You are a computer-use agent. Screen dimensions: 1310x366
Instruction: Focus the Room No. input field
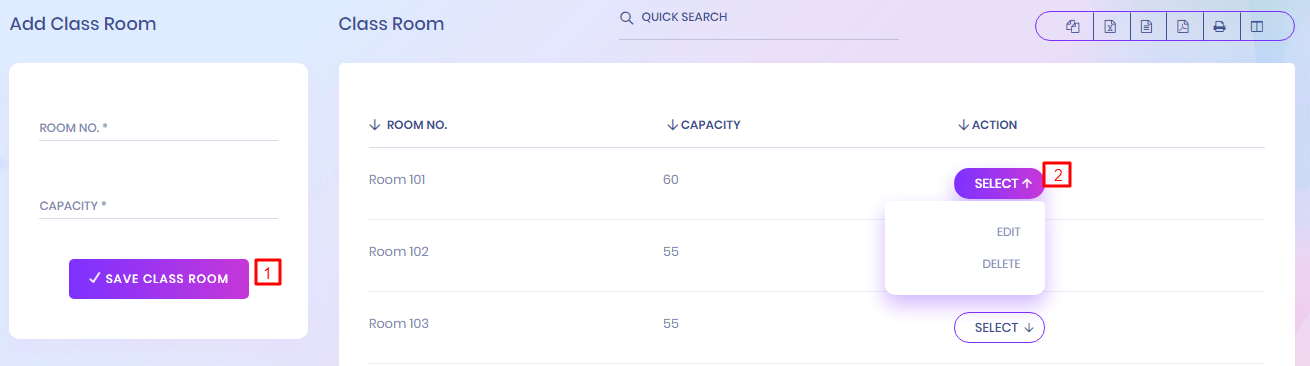(x=158, y=128)
